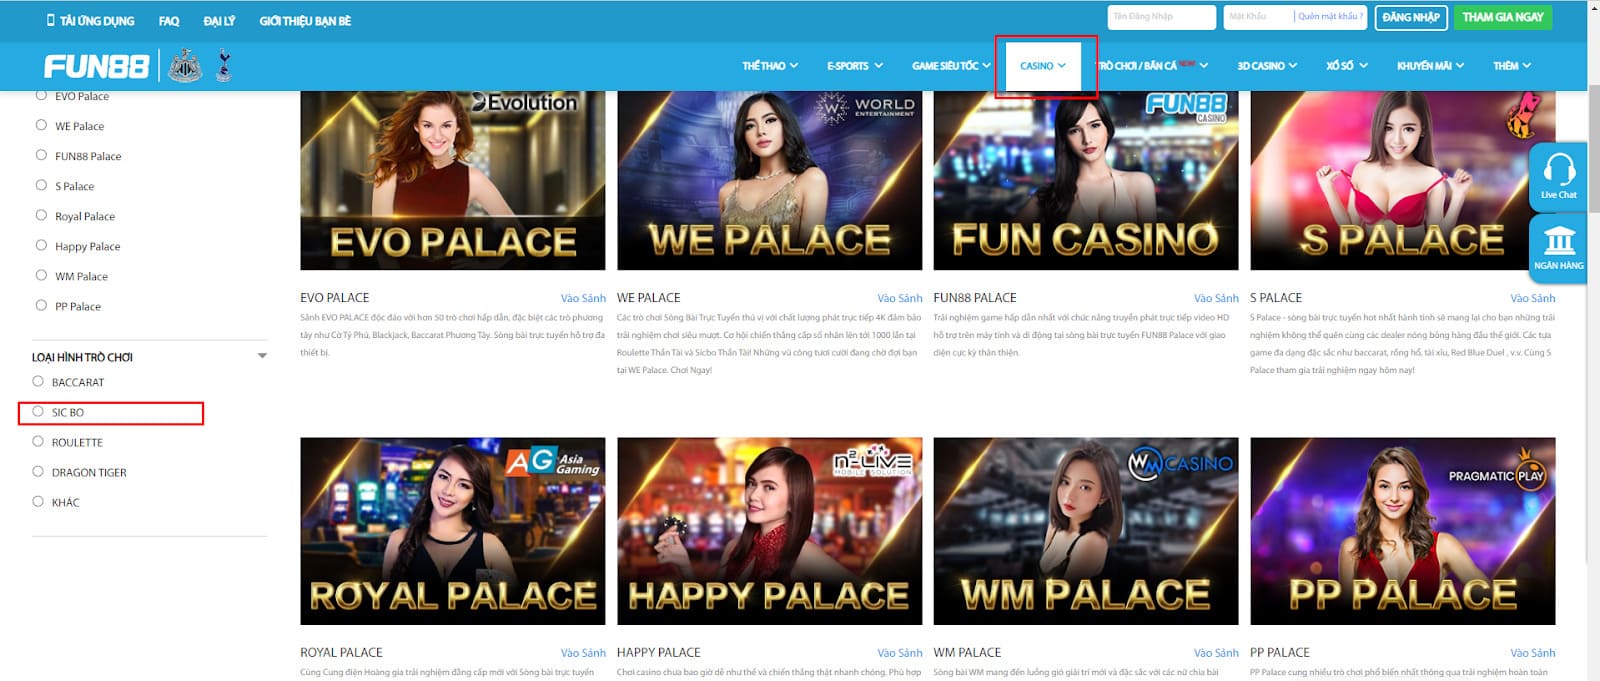The height and width of the screenshot is (681, 1600).
Task: Collapse the Loại Hình Trò Chơi section arrow
Action: point(262,356)
